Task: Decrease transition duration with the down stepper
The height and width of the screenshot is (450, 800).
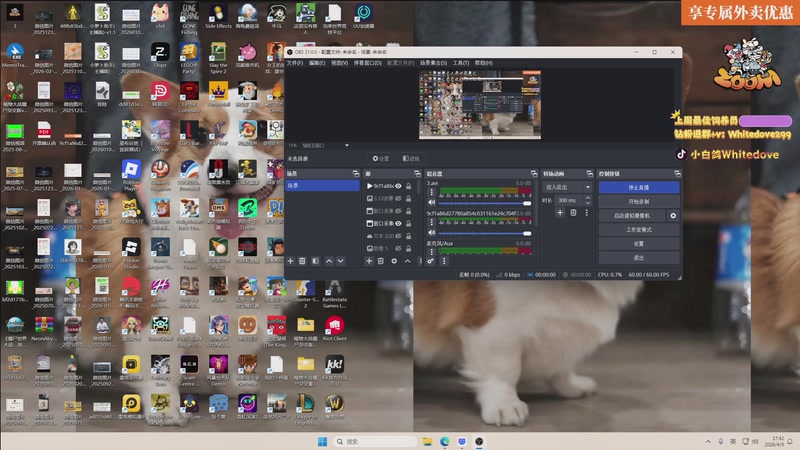Action: click(588, 203)
